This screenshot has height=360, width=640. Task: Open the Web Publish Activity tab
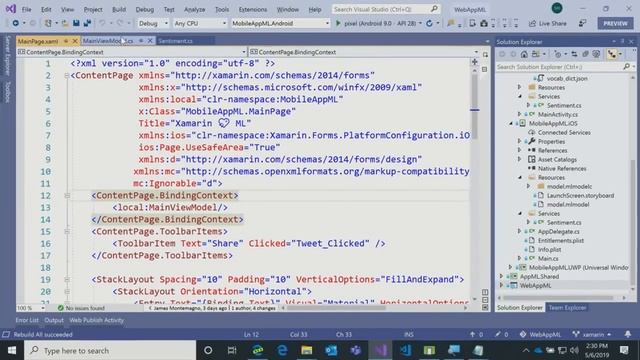[x=97, y=320]
